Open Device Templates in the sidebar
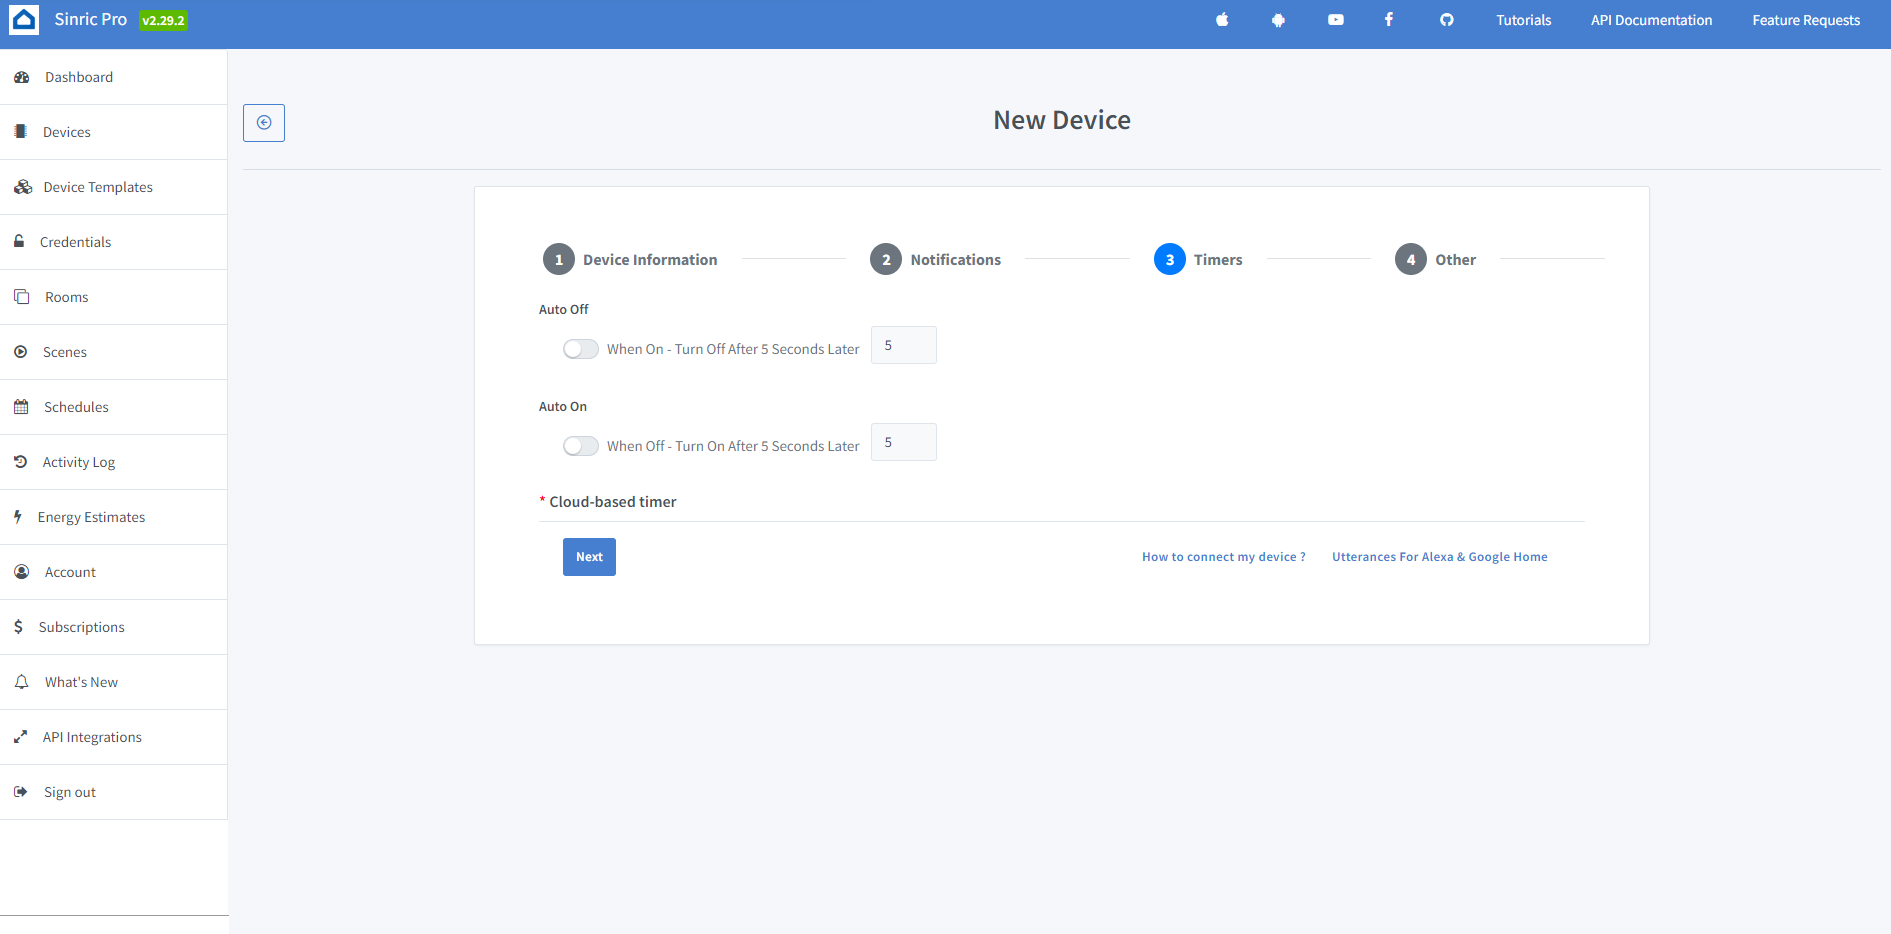Viewport: 1891px width, 934px height. 114,187
